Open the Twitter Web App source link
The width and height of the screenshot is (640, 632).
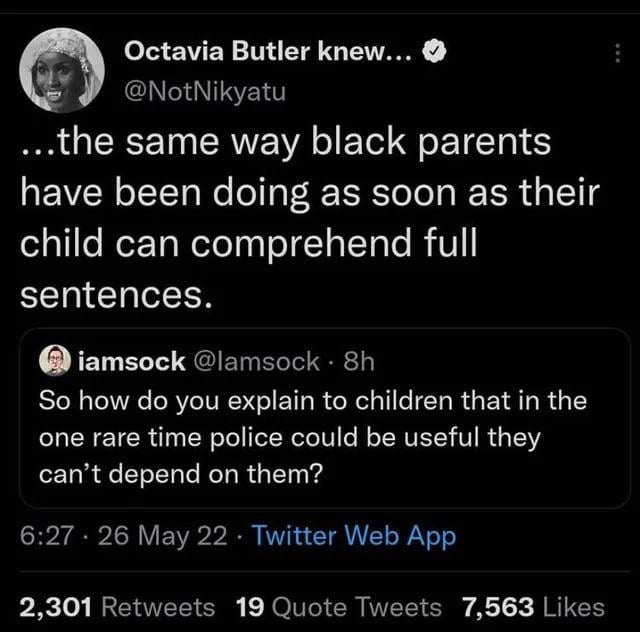coord(354,536)
